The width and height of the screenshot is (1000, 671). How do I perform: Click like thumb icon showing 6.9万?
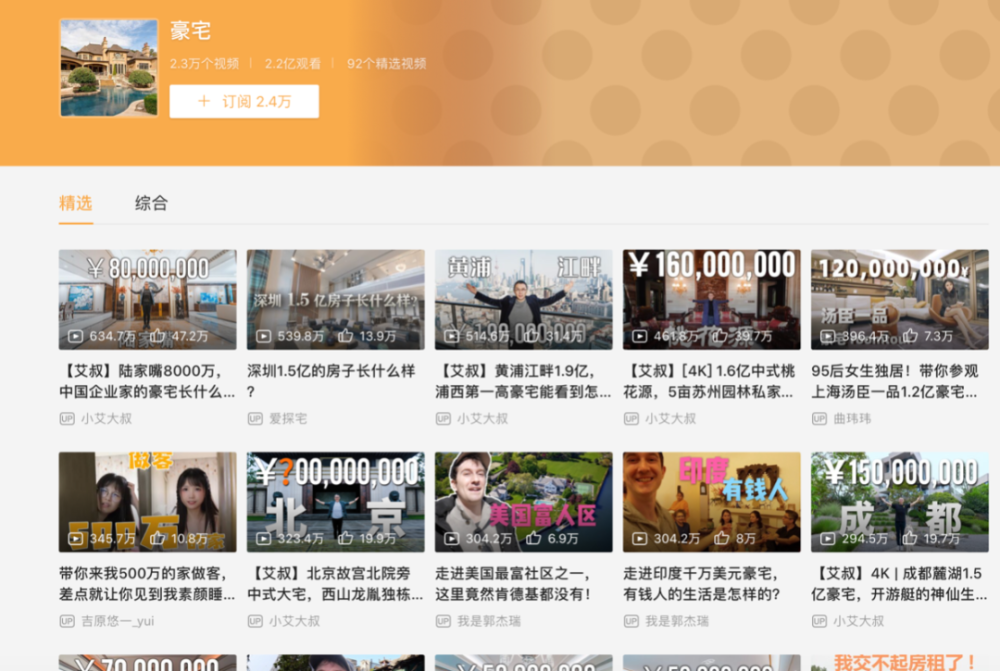pyautogui.click(x=534, y=538)
